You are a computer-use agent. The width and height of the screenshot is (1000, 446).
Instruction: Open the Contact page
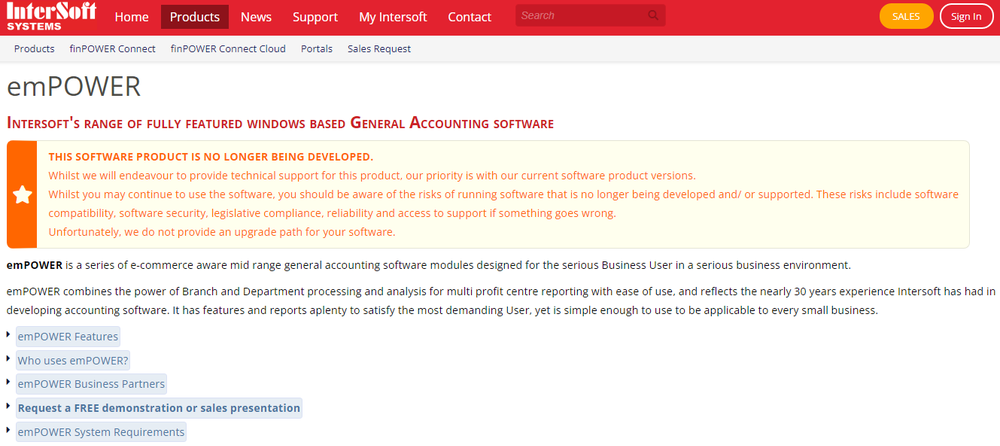(469, 17)
